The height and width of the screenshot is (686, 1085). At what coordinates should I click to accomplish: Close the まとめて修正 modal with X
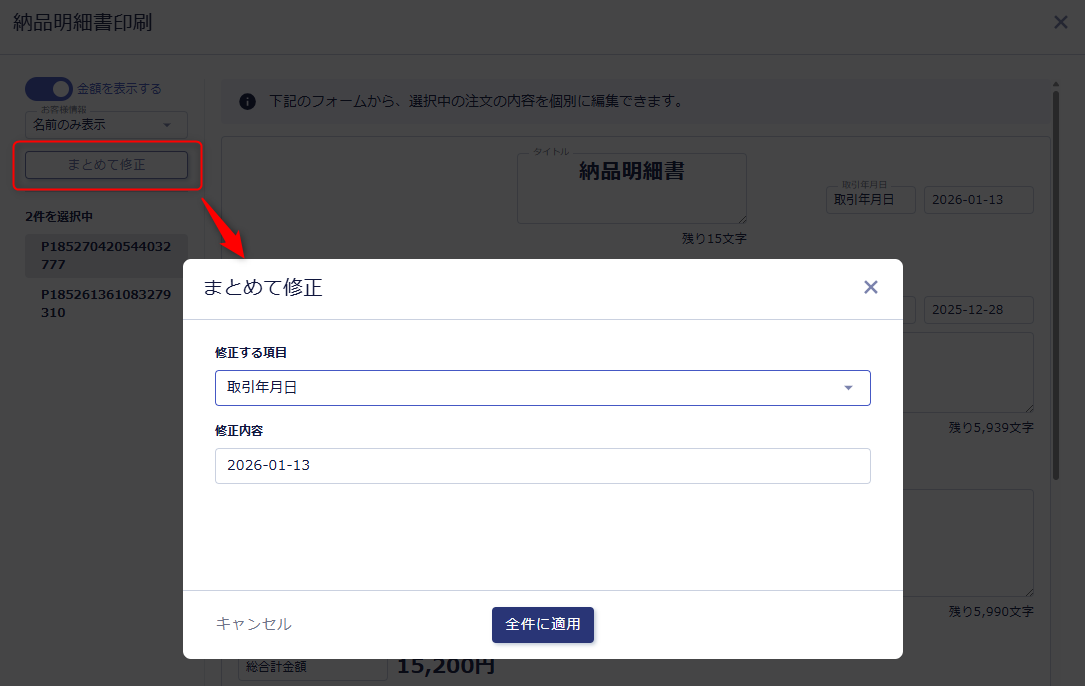point(870,288)
